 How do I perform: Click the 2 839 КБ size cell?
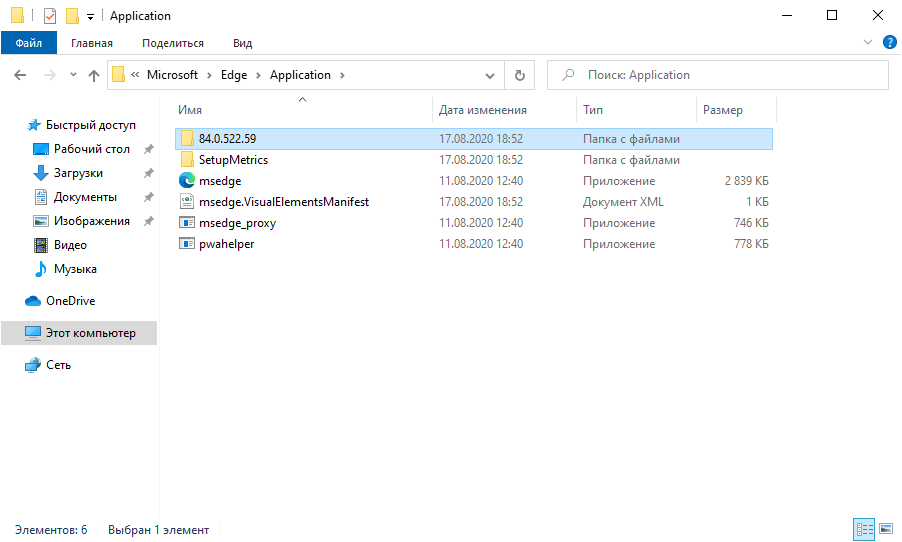coord(747,181)
